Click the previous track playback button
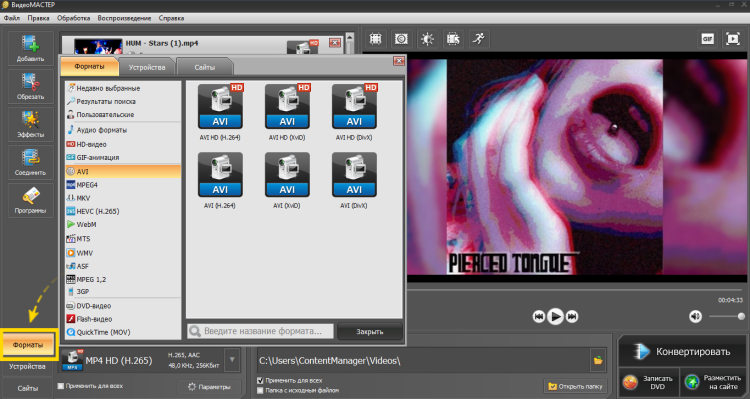 [539, 317]
